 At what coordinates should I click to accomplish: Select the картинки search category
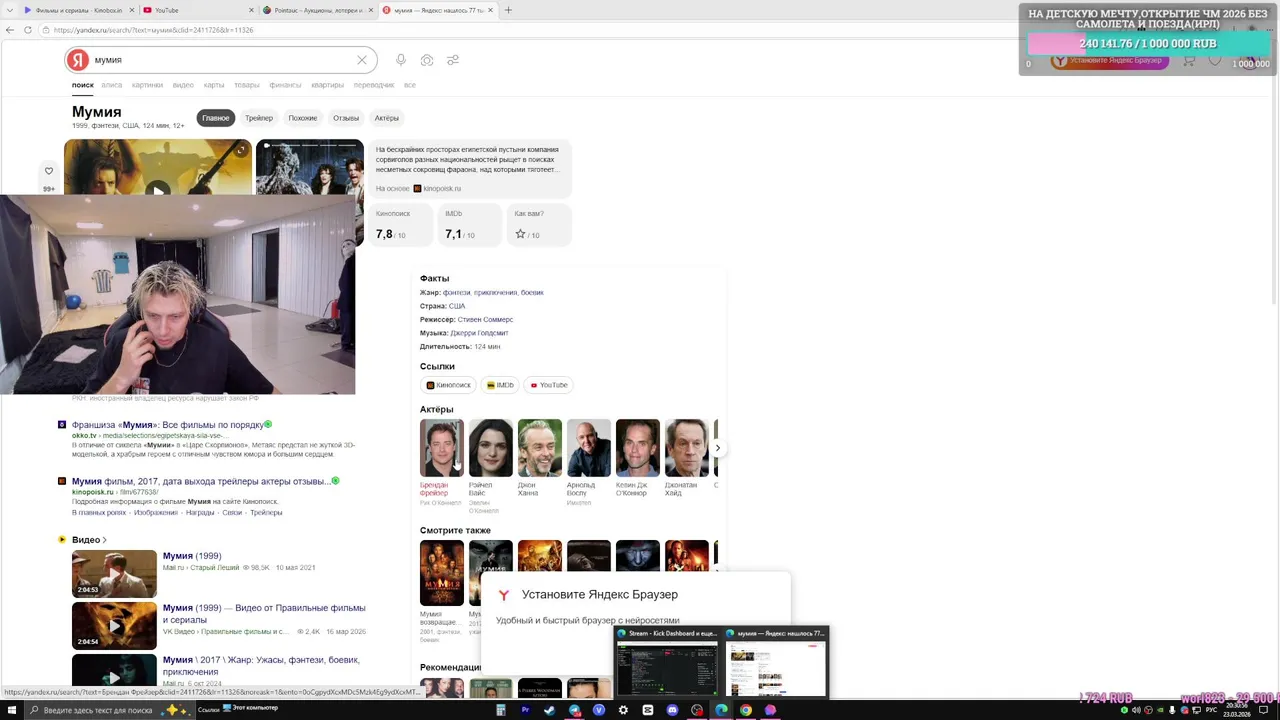[x=147, y=85]
